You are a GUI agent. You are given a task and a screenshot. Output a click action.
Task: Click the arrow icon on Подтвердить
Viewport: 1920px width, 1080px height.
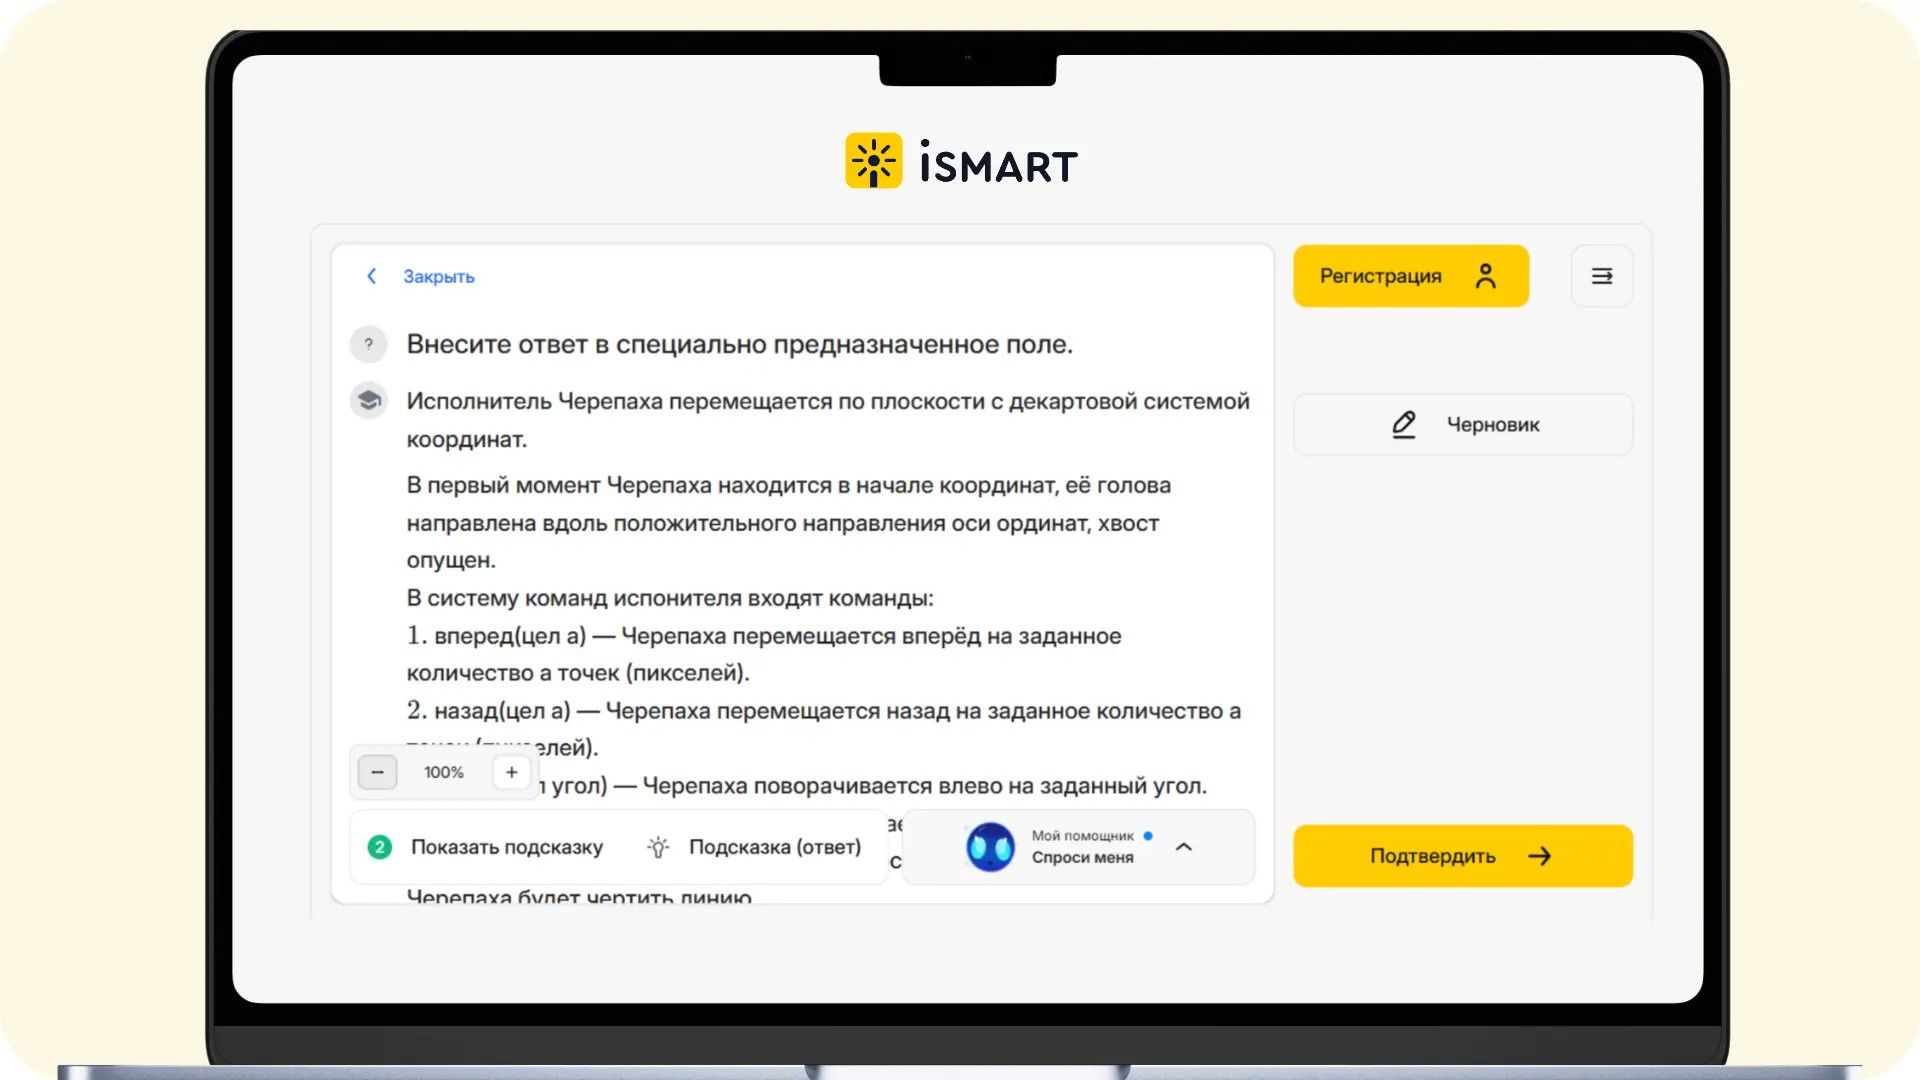(1539, 856)
